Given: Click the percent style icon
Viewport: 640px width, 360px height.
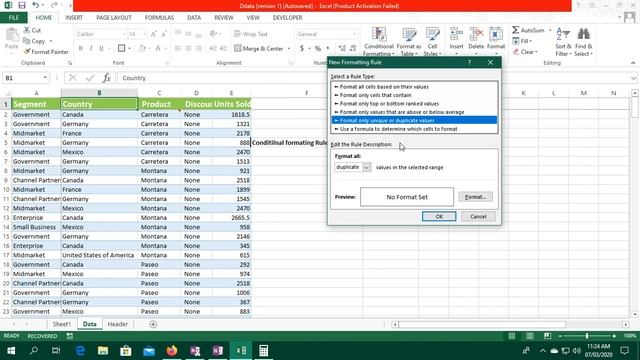Looking at the screenshot, I should point(318,48).
